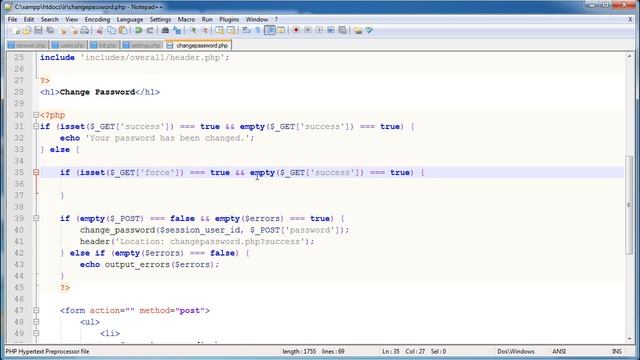Start macro recording with the red dot
Image resolution: width=640 pixels, height=360 pixels.
tap(296, 30)
